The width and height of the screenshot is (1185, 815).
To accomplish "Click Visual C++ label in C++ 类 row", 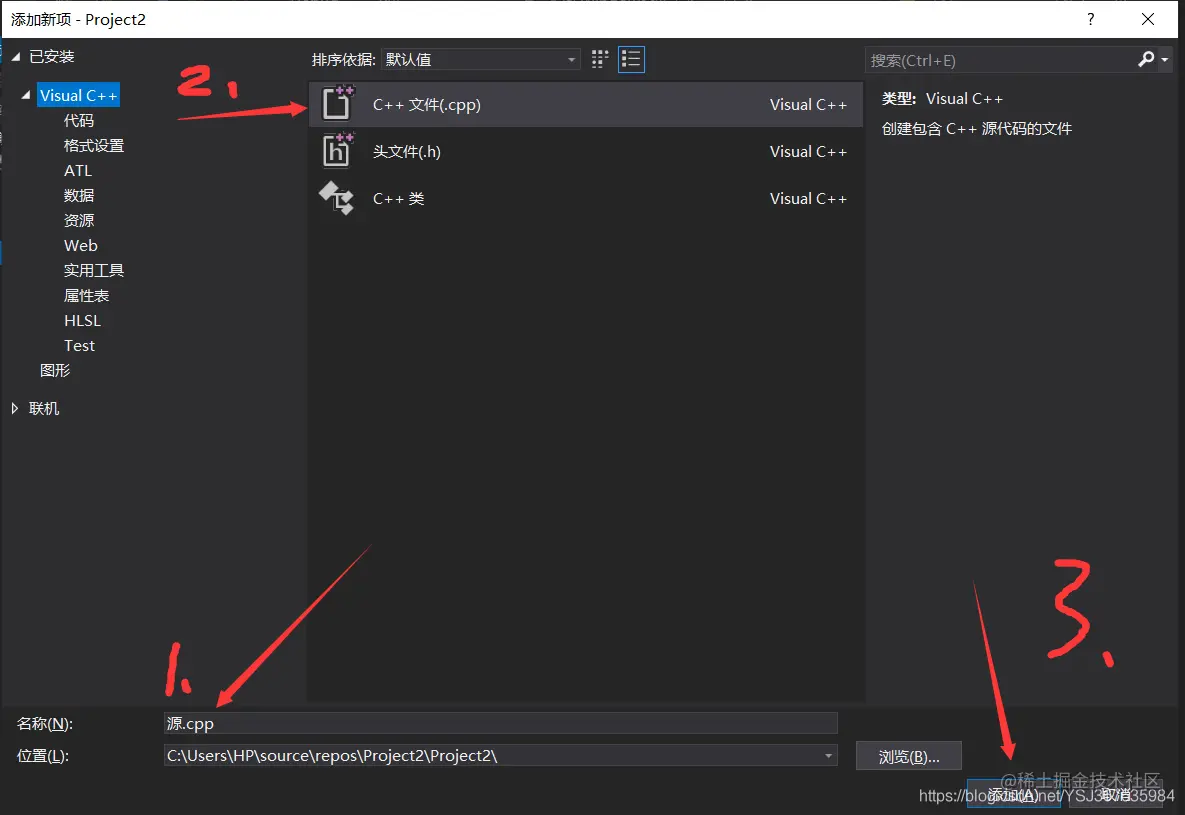I will point(808,199).
